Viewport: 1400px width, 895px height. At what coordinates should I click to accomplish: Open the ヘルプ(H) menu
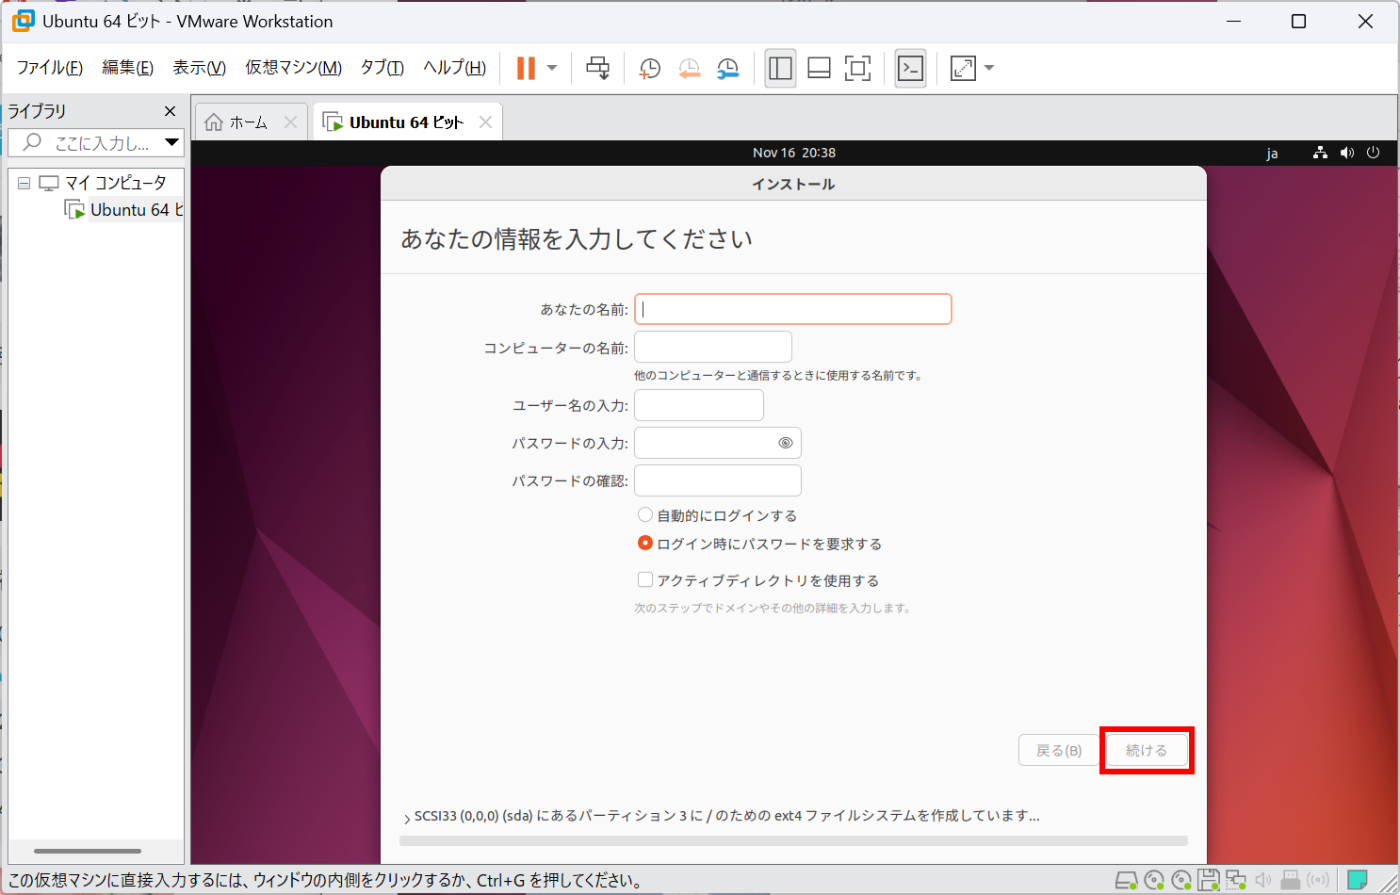(454, 68)
